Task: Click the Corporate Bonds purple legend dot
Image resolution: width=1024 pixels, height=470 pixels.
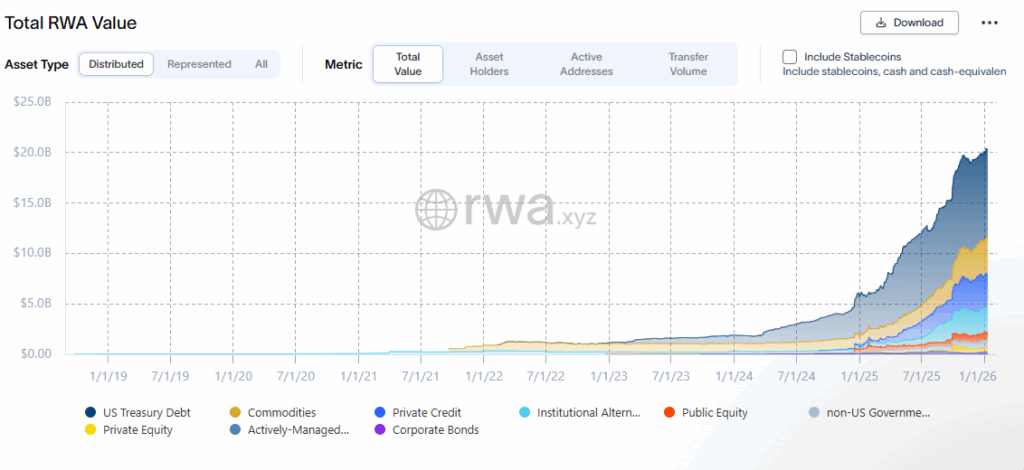Action: 379,430
